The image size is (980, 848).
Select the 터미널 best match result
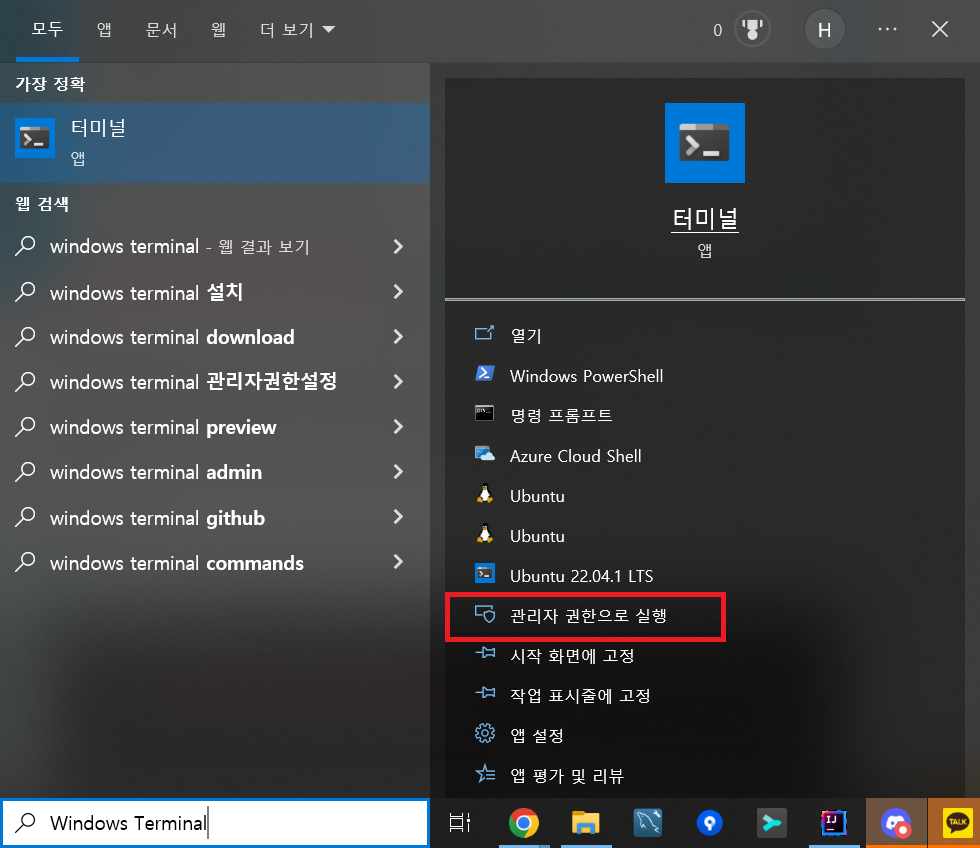tap(215, 143)
